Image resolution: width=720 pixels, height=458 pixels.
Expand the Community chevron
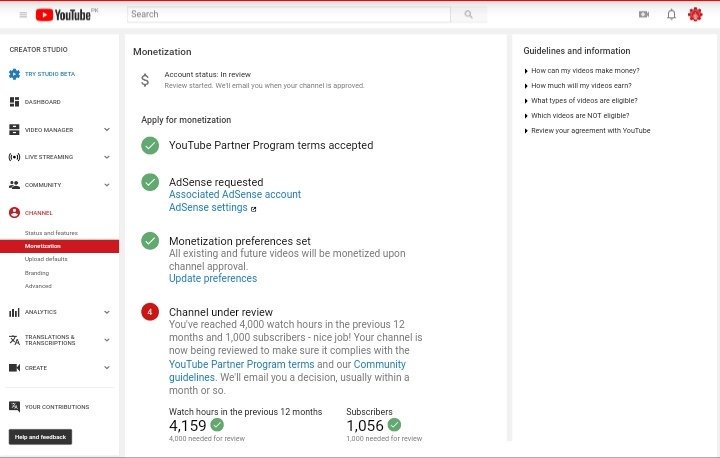pos(107,185)
